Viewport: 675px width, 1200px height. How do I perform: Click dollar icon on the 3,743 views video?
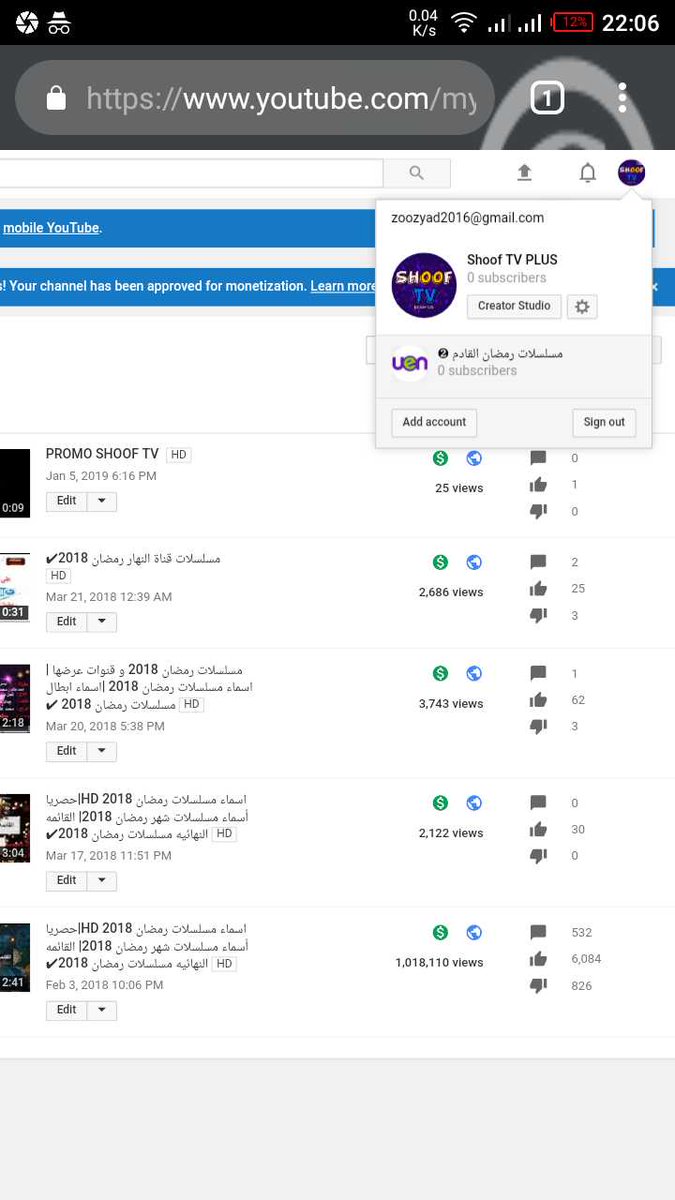[x=440, y=673]
